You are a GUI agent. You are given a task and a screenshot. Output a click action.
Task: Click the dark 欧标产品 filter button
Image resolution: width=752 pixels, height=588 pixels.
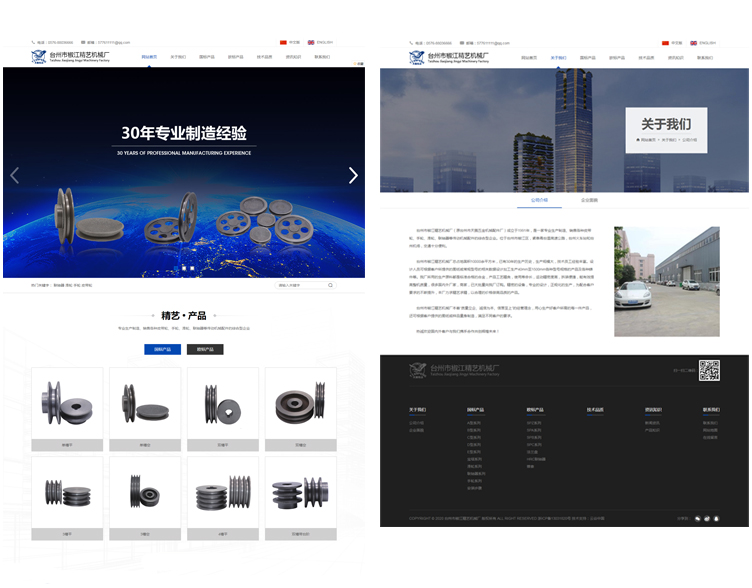(x=205, y=350)
